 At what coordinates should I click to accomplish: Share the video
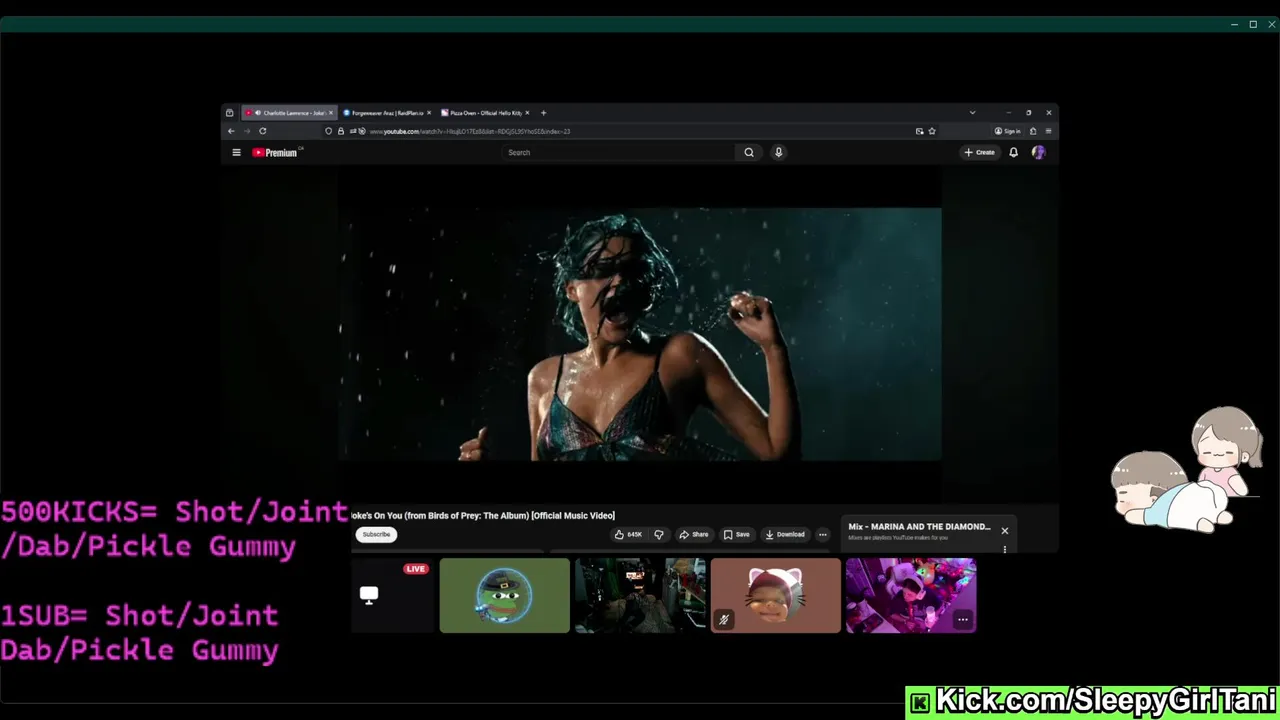pyautogui.click(x=693, y=534)
